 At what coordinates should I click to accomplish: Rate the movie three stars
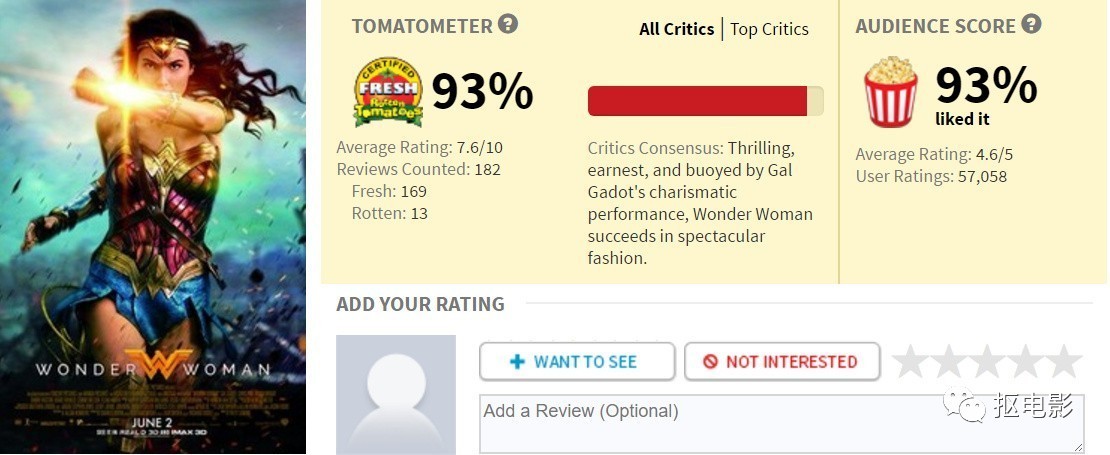pyautogui.click(x=987, y=362)
